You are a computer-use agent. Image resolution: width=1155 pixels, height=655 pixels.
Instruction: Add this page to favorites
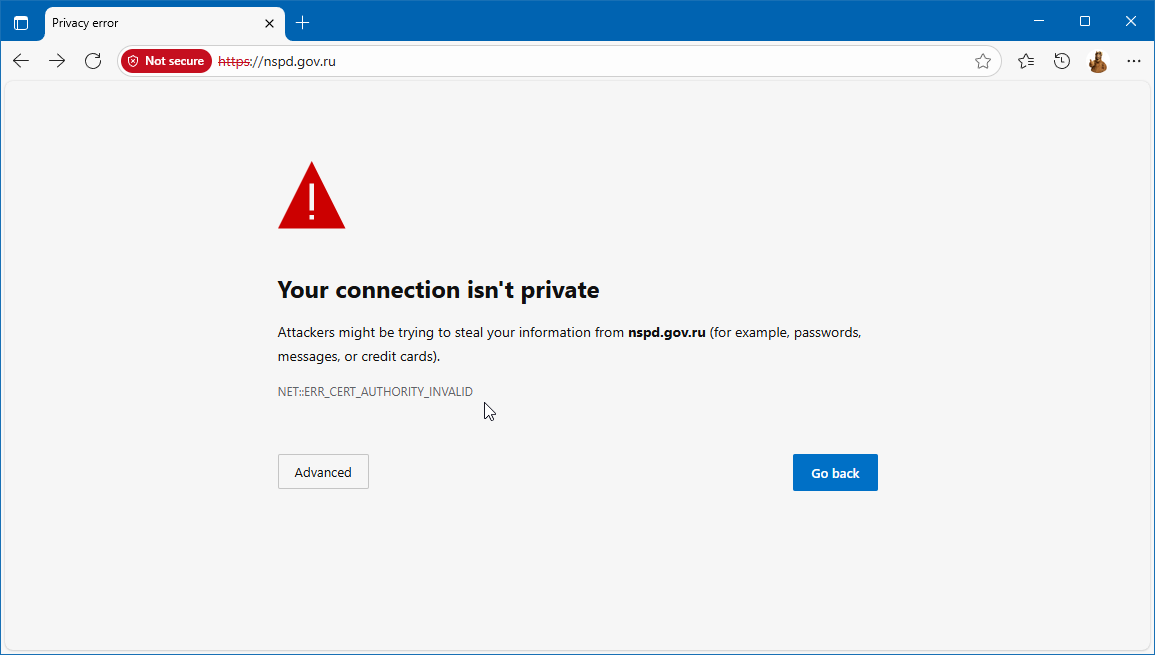[982, 61]
